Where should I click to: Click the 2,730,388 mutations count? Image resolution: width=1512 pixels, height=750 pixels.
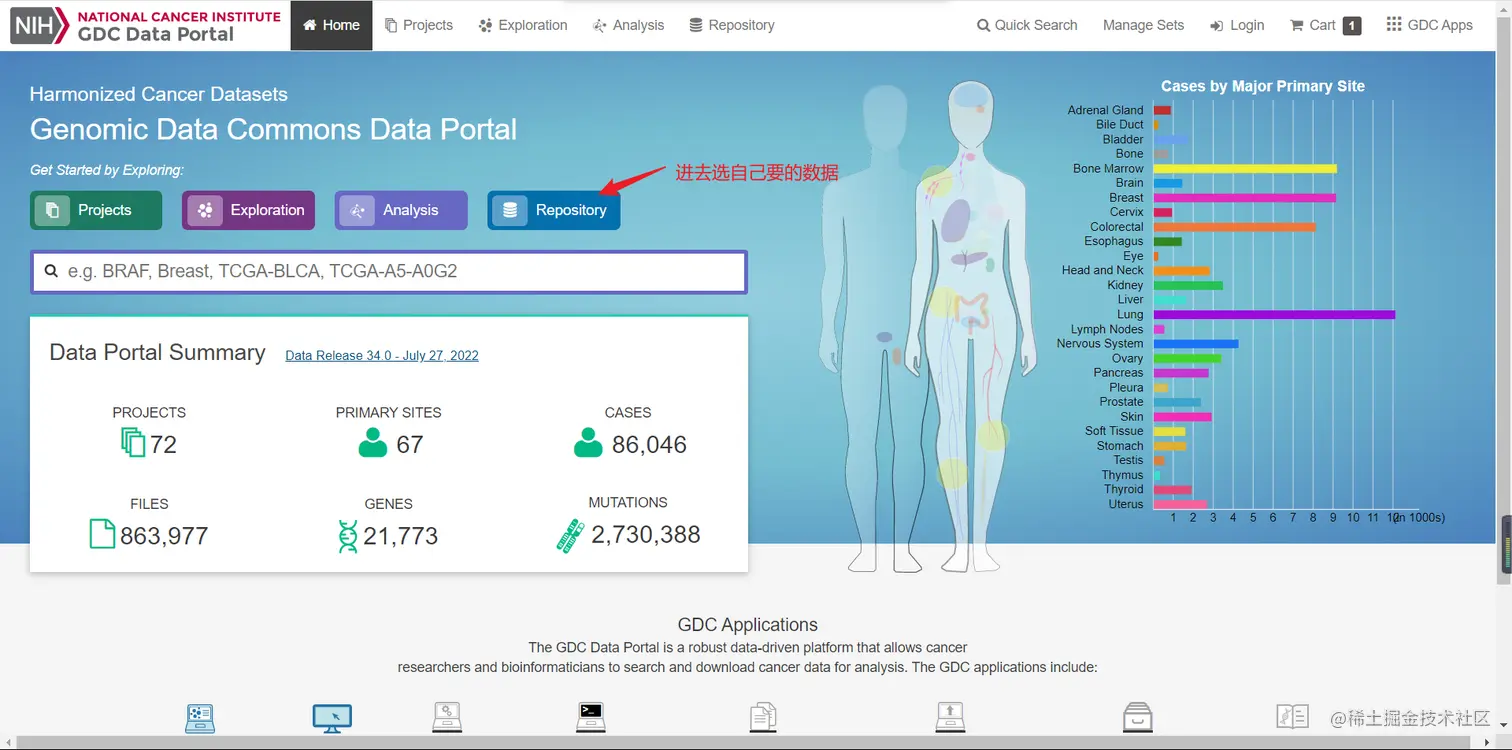pos(646,535)
